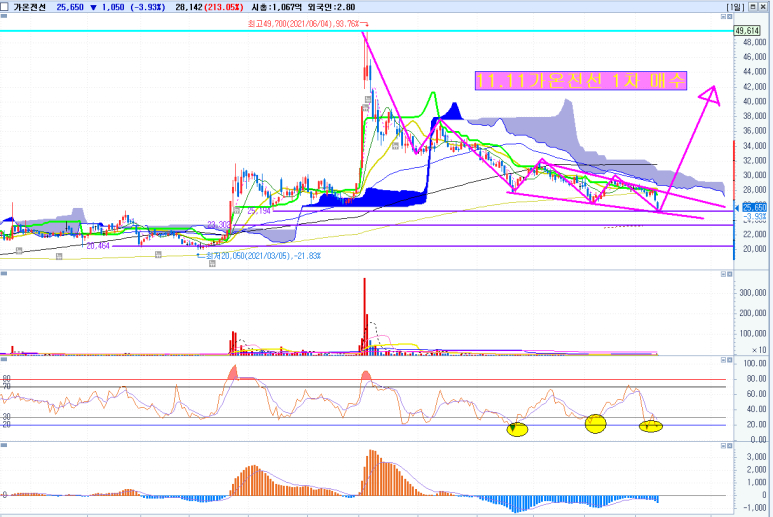Click the 300,000 volume axis value

pyautogui.click(x=753, y=293)
